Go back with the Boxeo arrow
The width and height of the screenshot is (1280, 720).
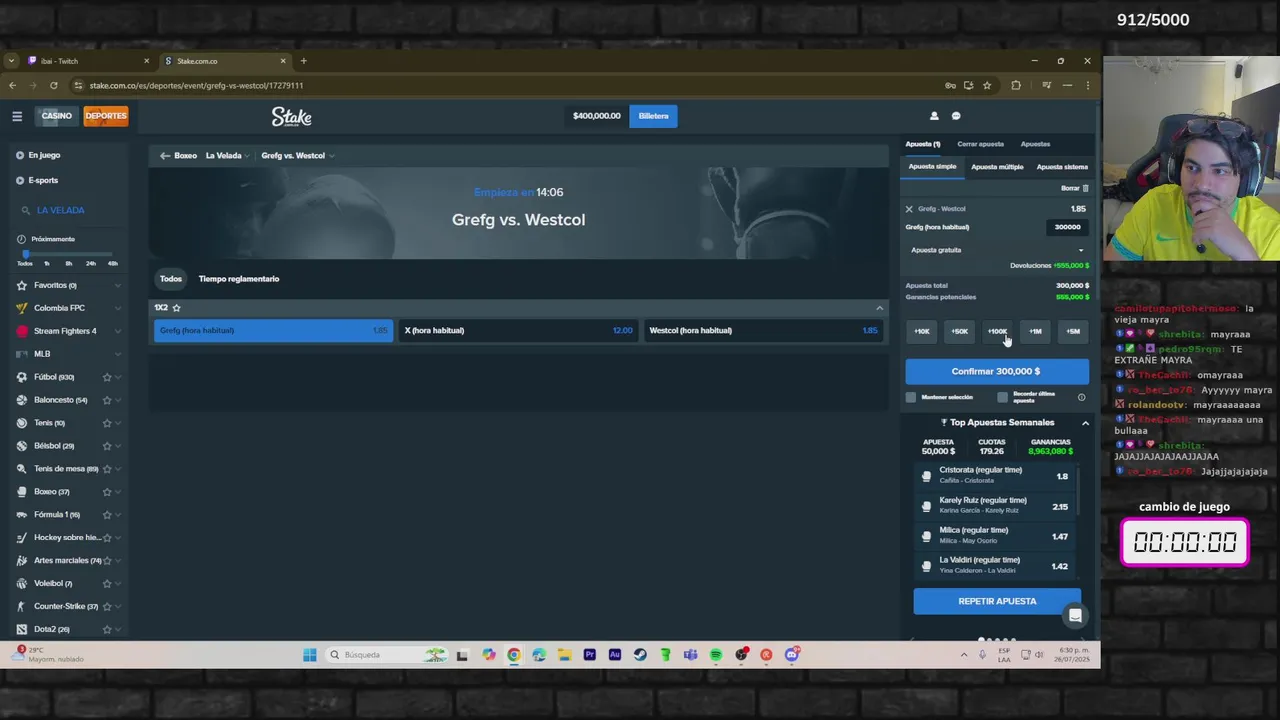click(165, 156)
